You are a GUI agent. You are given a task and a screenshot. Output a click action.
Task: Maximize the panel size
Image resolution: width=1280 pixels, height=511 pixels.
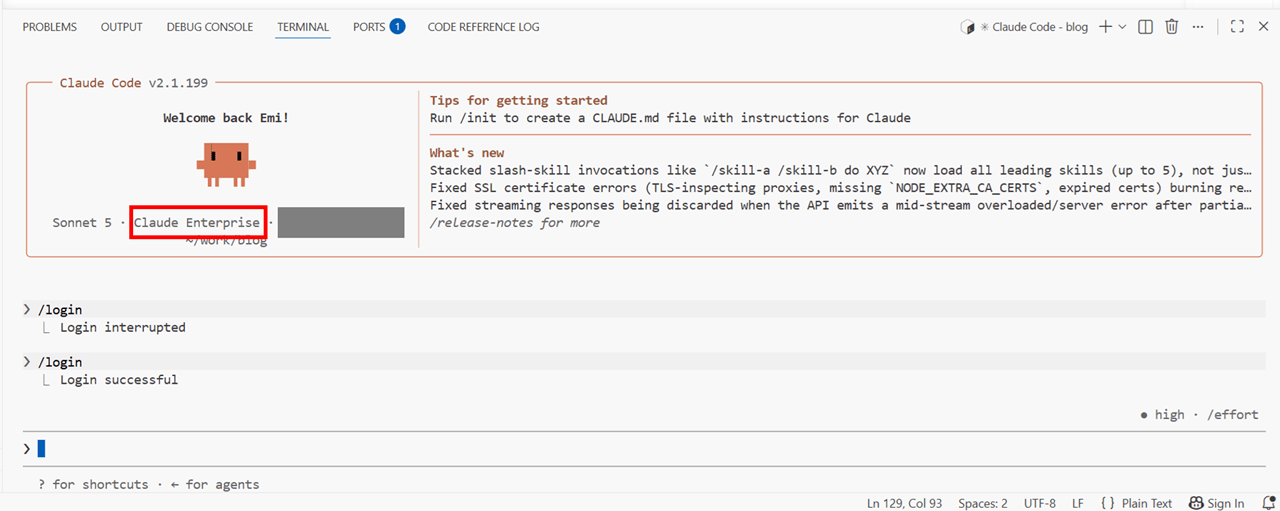coord(1237,27)
